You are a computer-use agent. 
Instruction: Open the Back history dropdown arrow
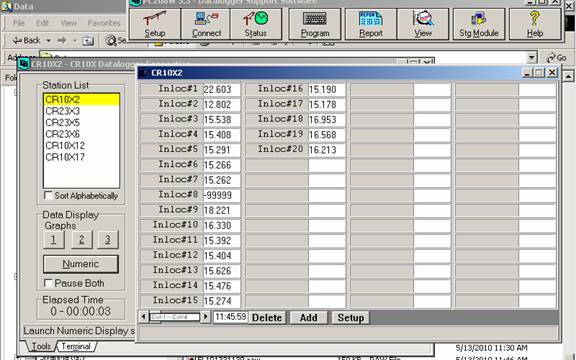click(48, 40)
